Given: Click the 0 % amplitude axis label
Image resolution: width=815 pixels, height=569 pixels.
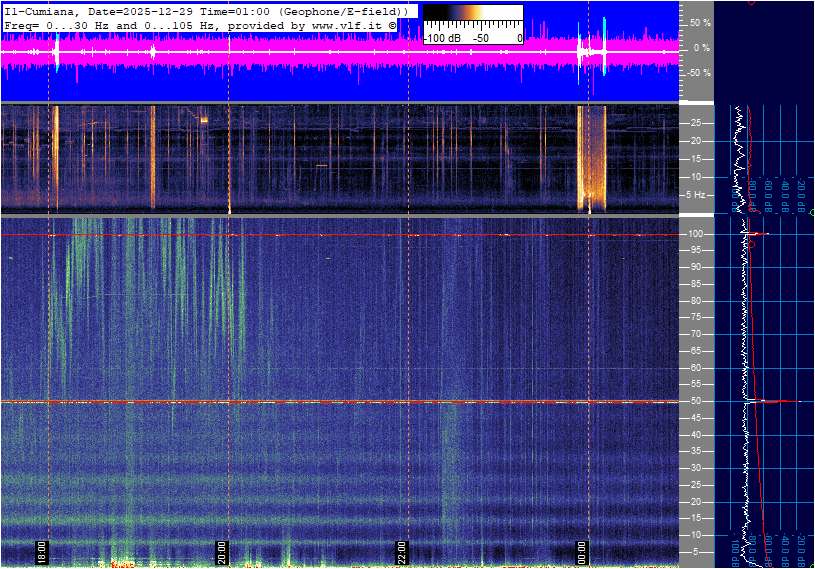Looking at the screenshot, I should [702, 47].
